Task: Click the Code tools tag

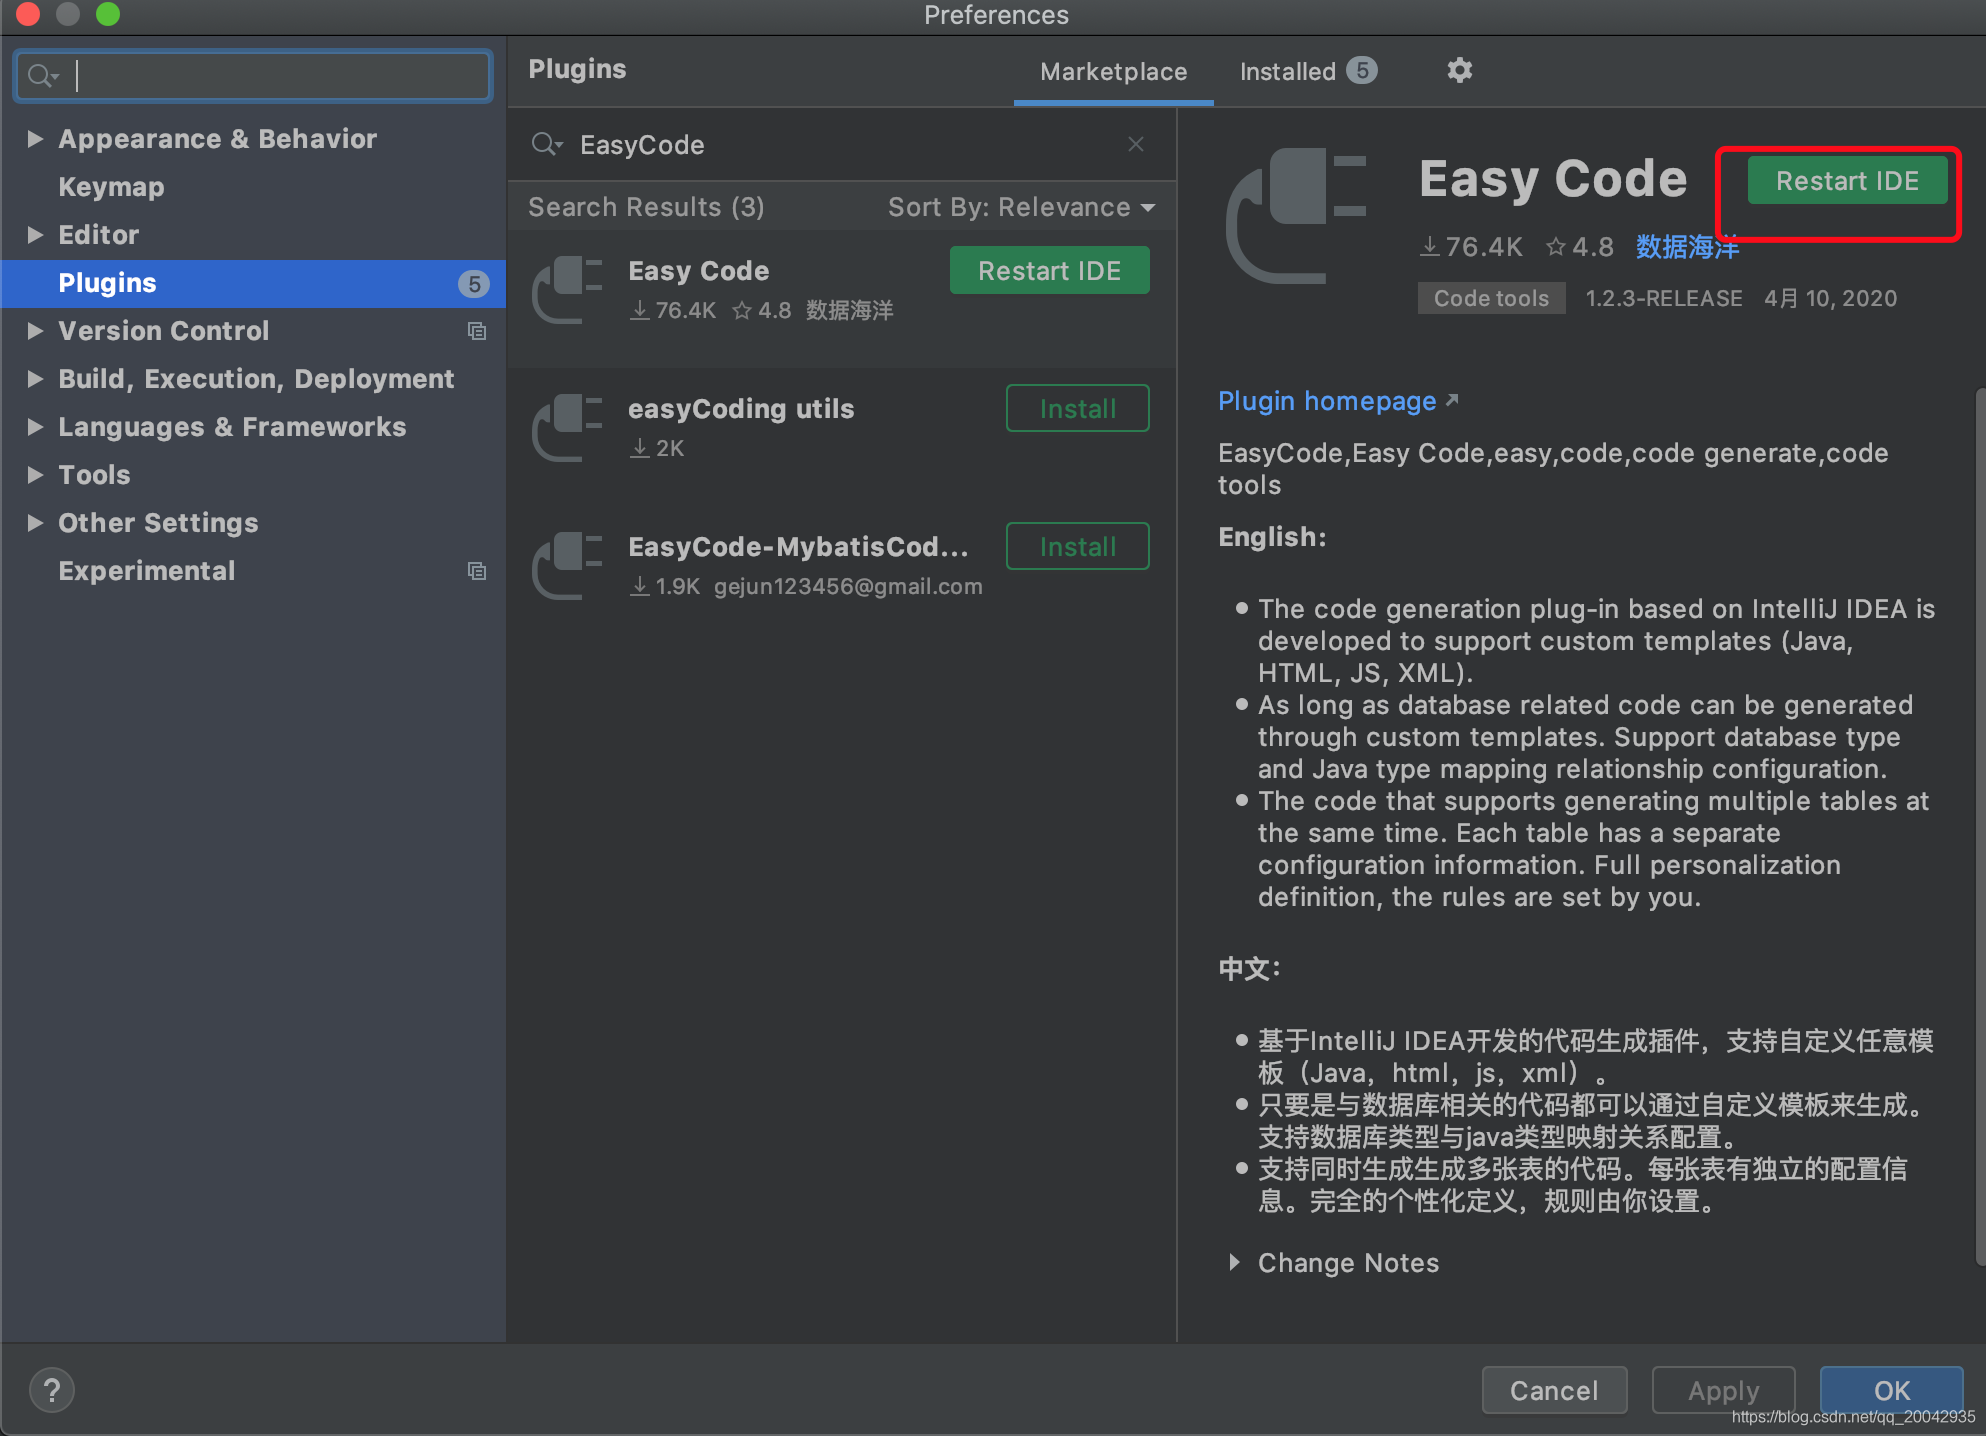Action: point(1491,297)
